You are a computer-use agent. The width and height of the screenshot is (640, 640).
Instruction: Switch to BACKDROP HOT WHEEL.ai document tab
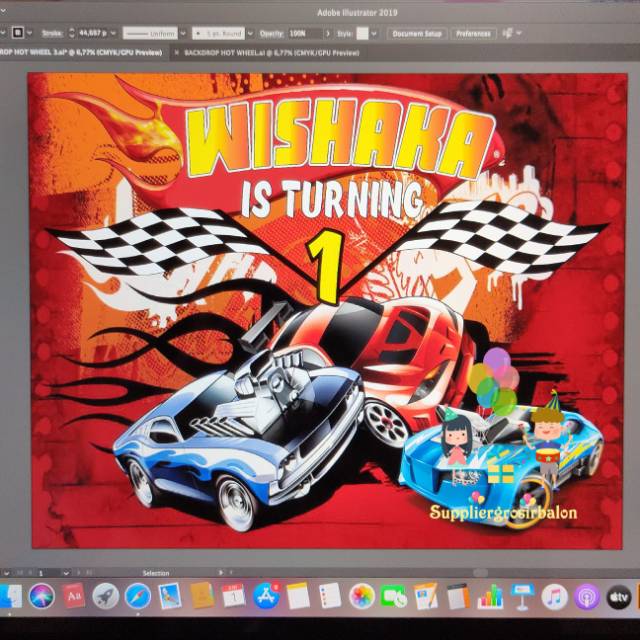pyautogui.click(x=272, y=53)
